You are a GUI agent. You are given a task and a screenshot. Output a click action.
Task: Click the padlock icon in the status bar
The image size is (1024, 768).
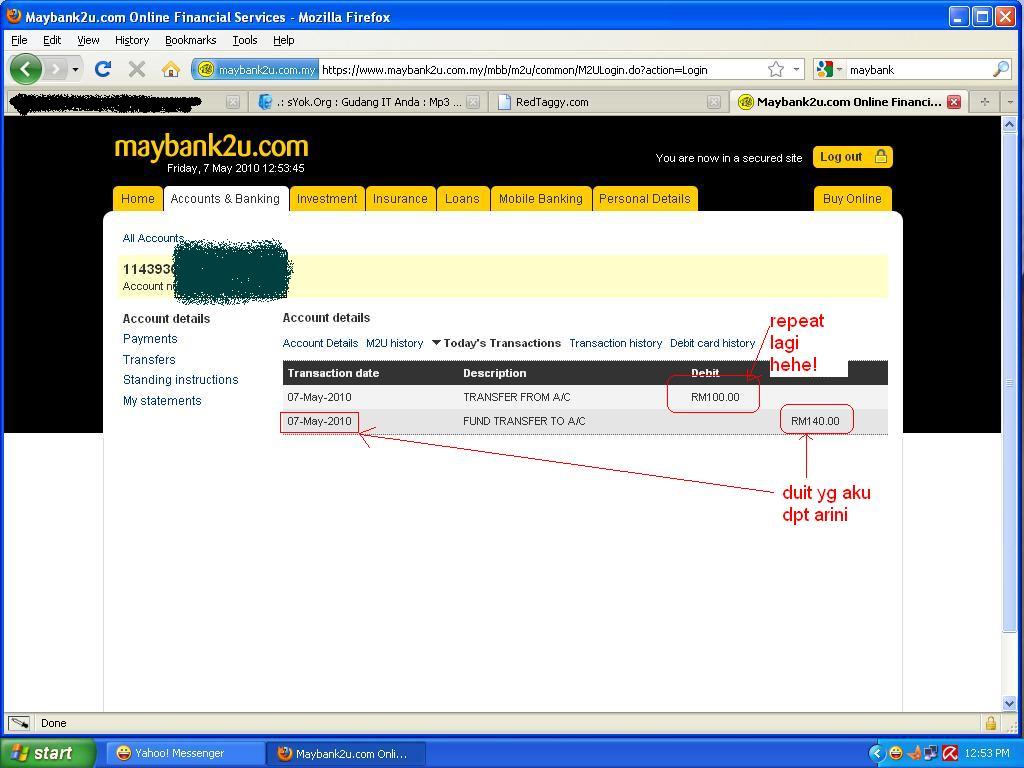[991, 723]
